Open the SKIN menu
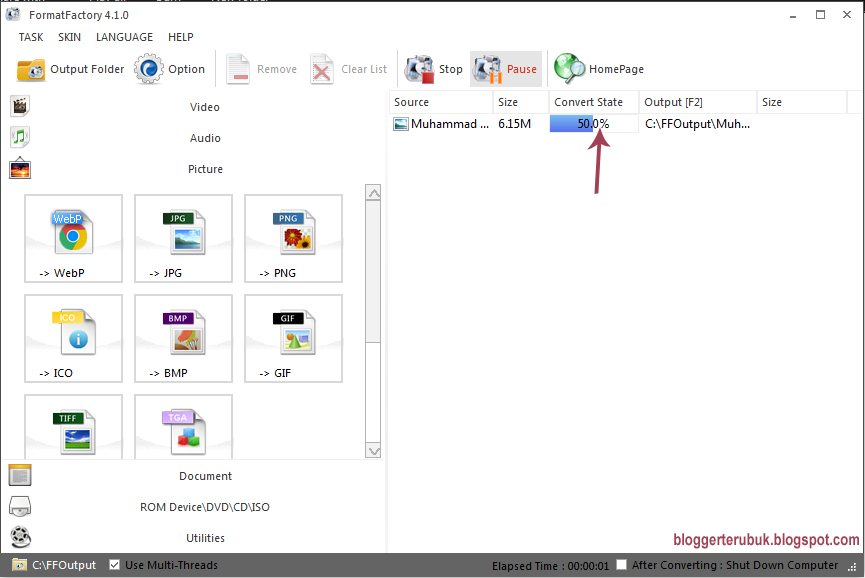 [x=70, y=37]
